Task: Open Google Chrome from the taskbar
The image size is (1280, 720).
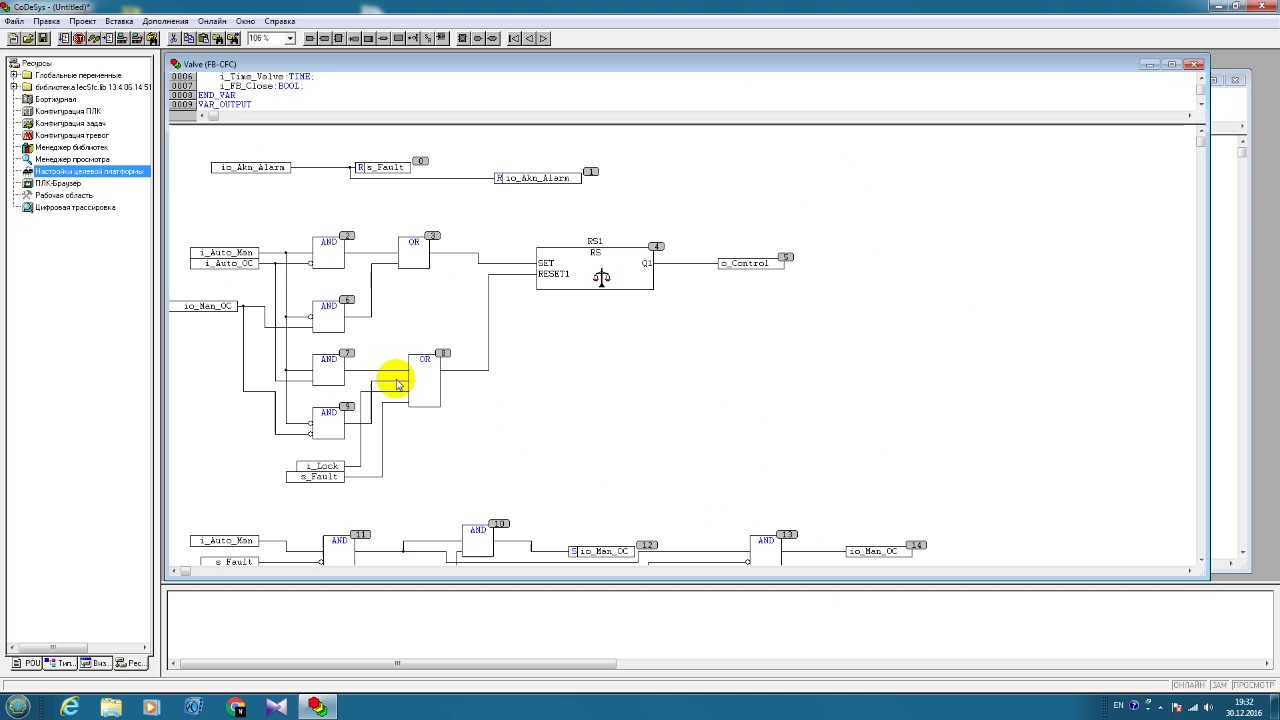Action: (x=236, y=706)
